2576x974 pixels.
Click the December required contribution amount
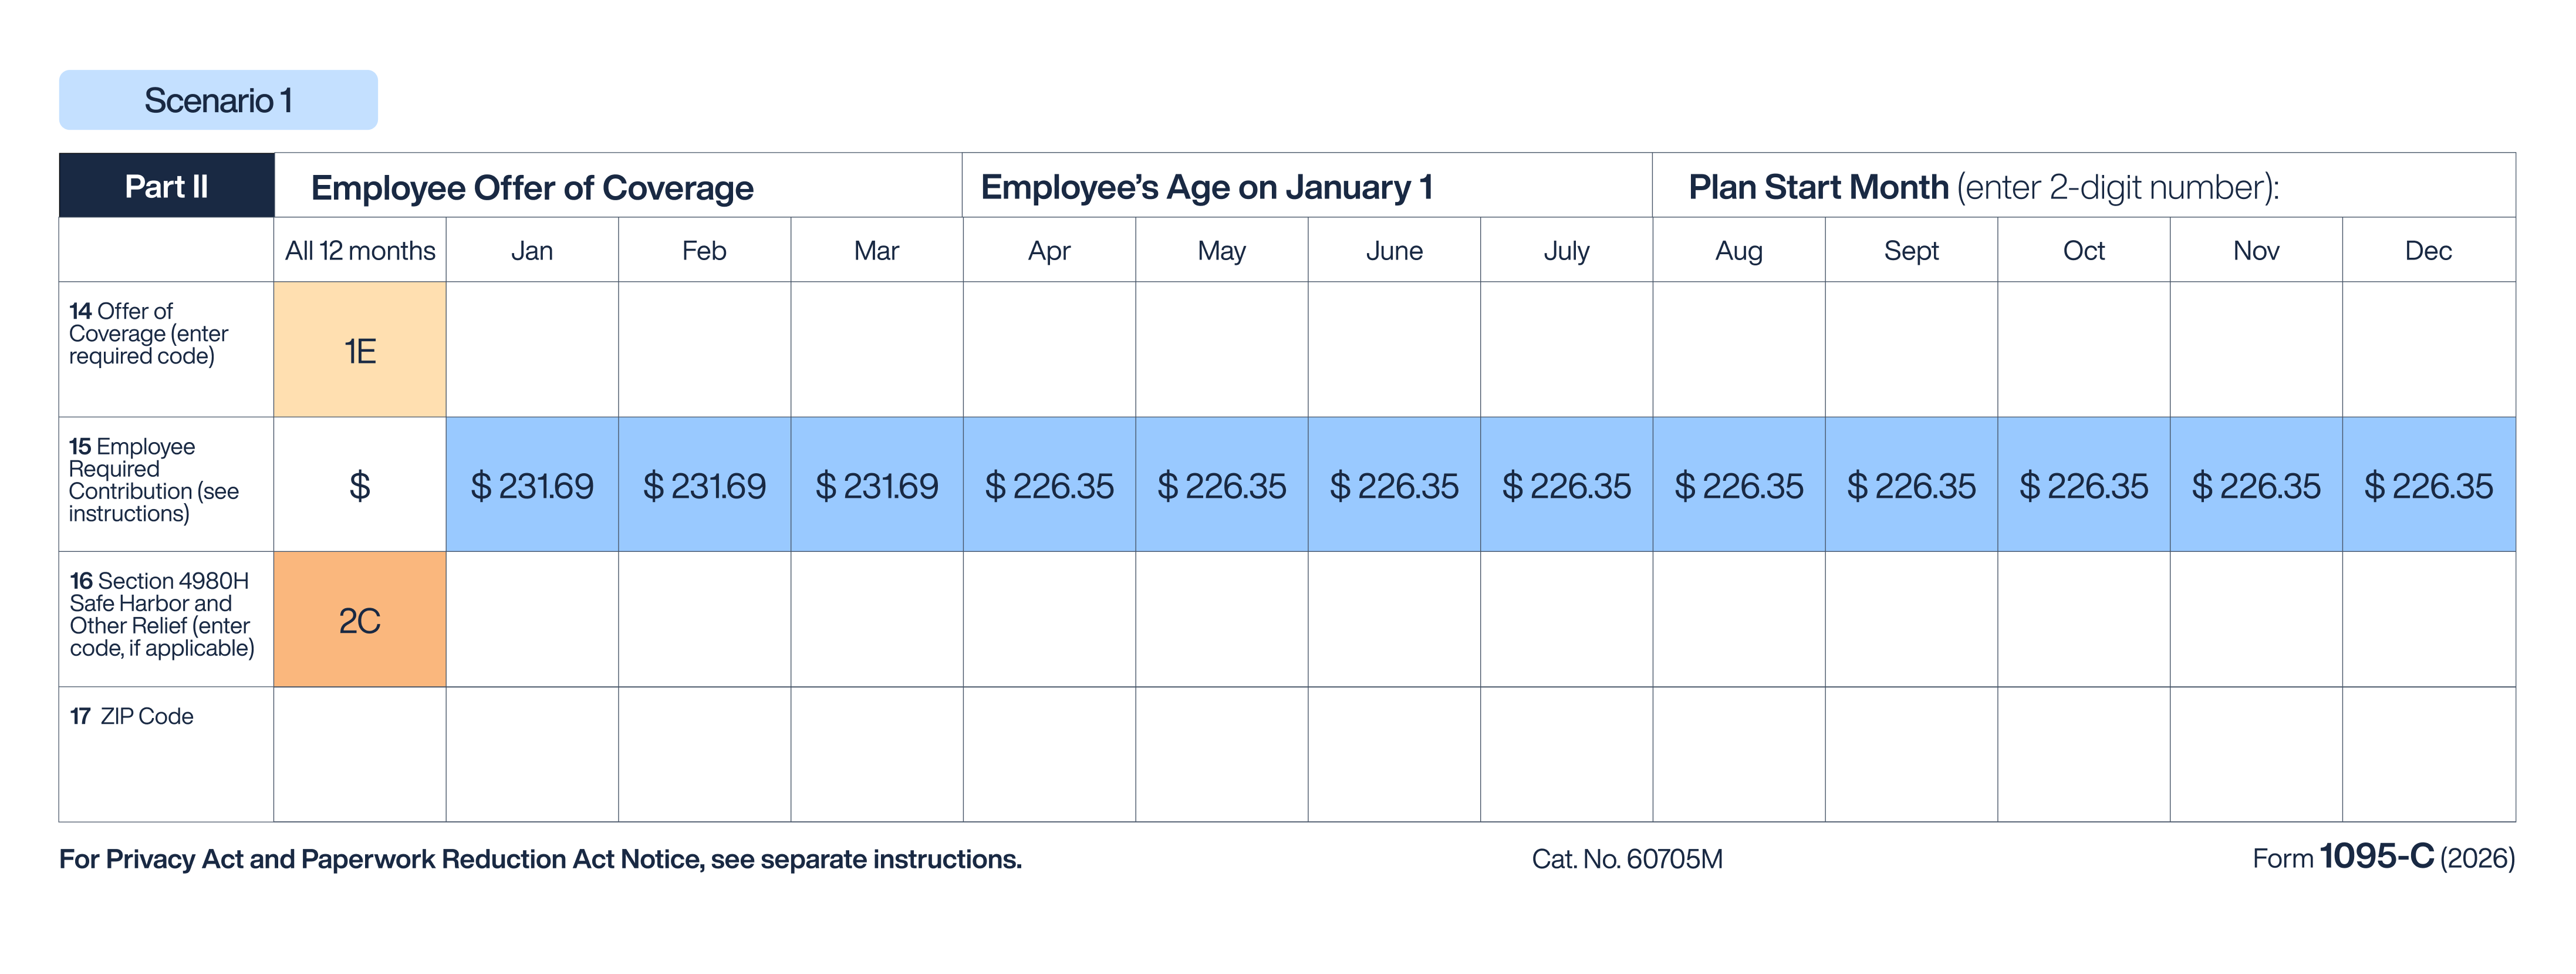coord(2428,486)
